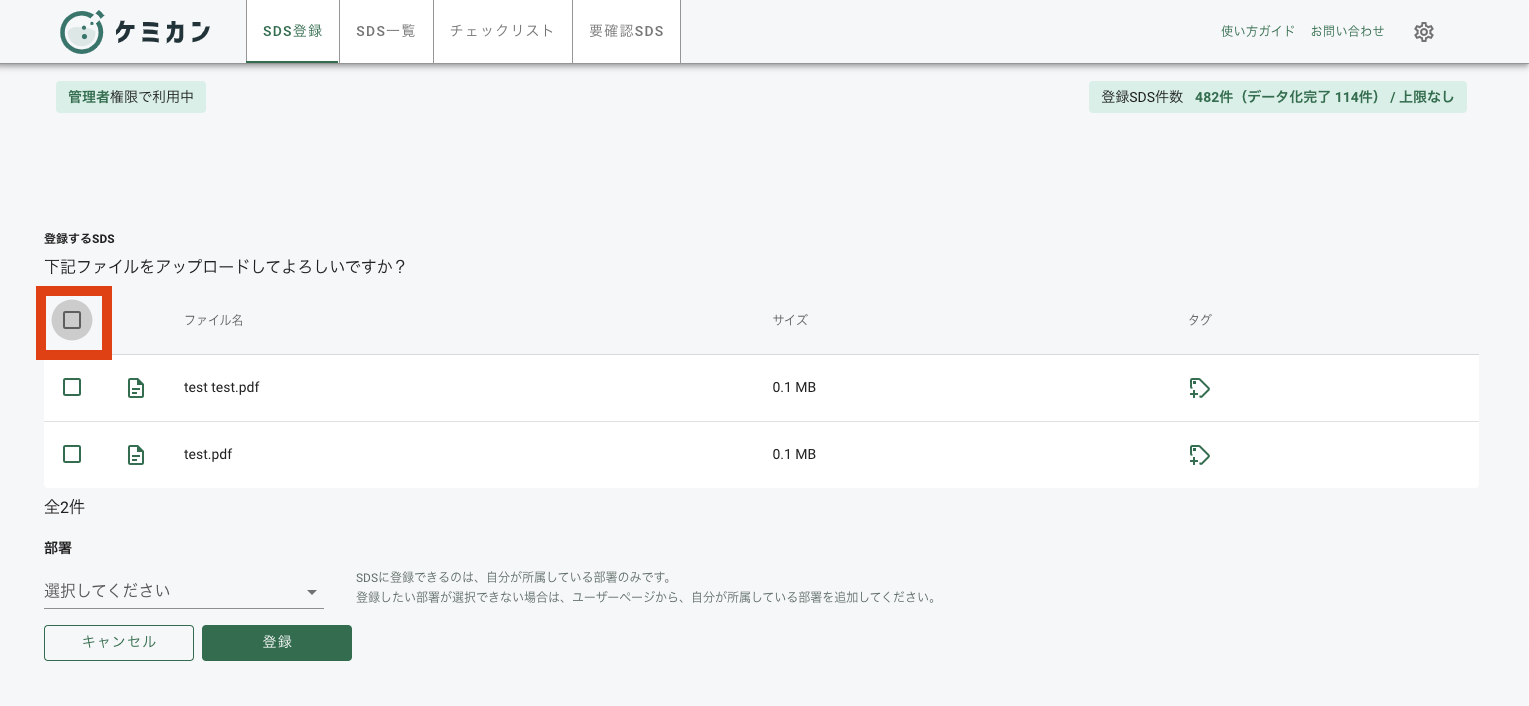
Task: Click file icon next to test test.pdf
Action: (x=136, y=388)
